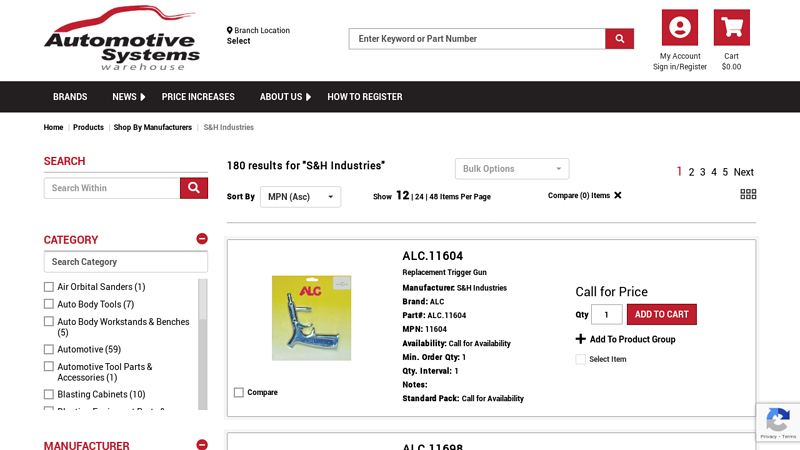Click the Automotive Systems Warehouse logo

pos(121,38)
